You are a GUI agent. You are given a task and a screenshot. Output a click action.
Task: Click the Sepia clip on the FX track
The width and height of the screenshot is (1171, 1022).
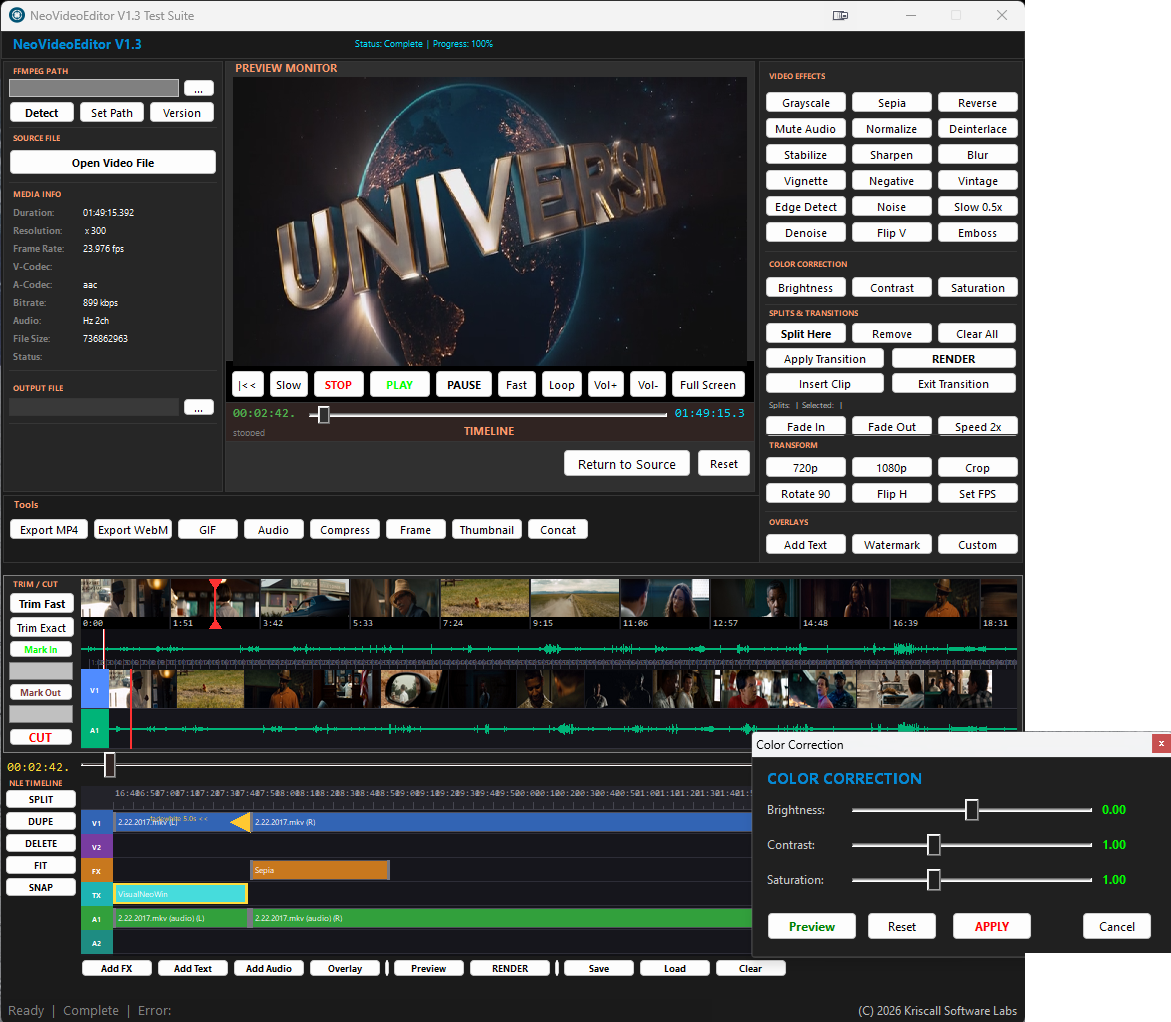click(x=319, y=870)
